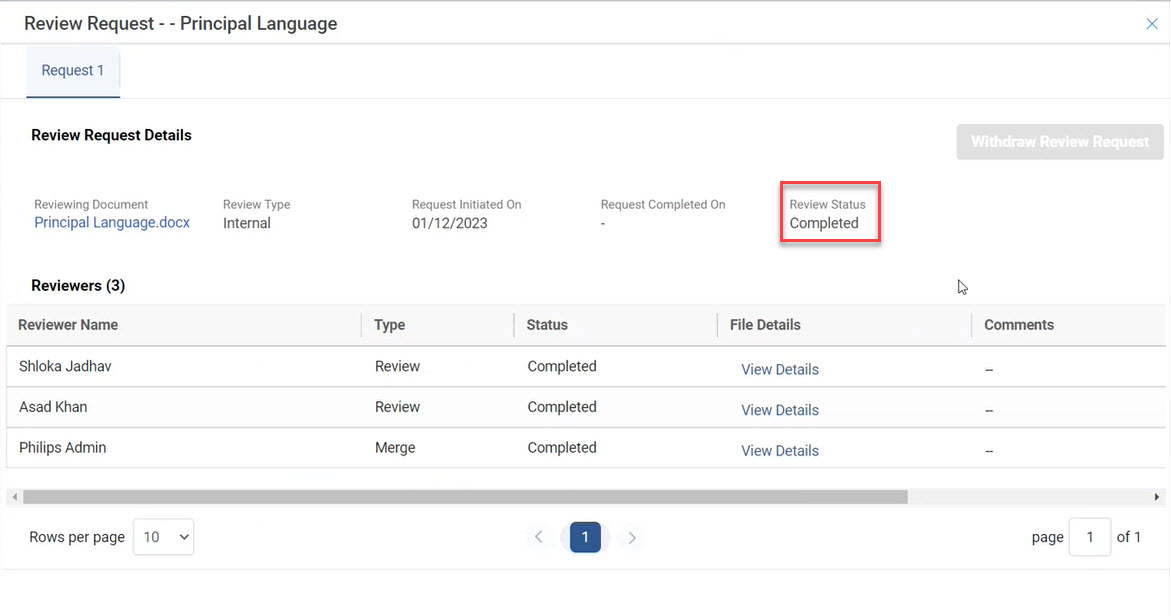Go to the next page arrow

tap(632, 537)
